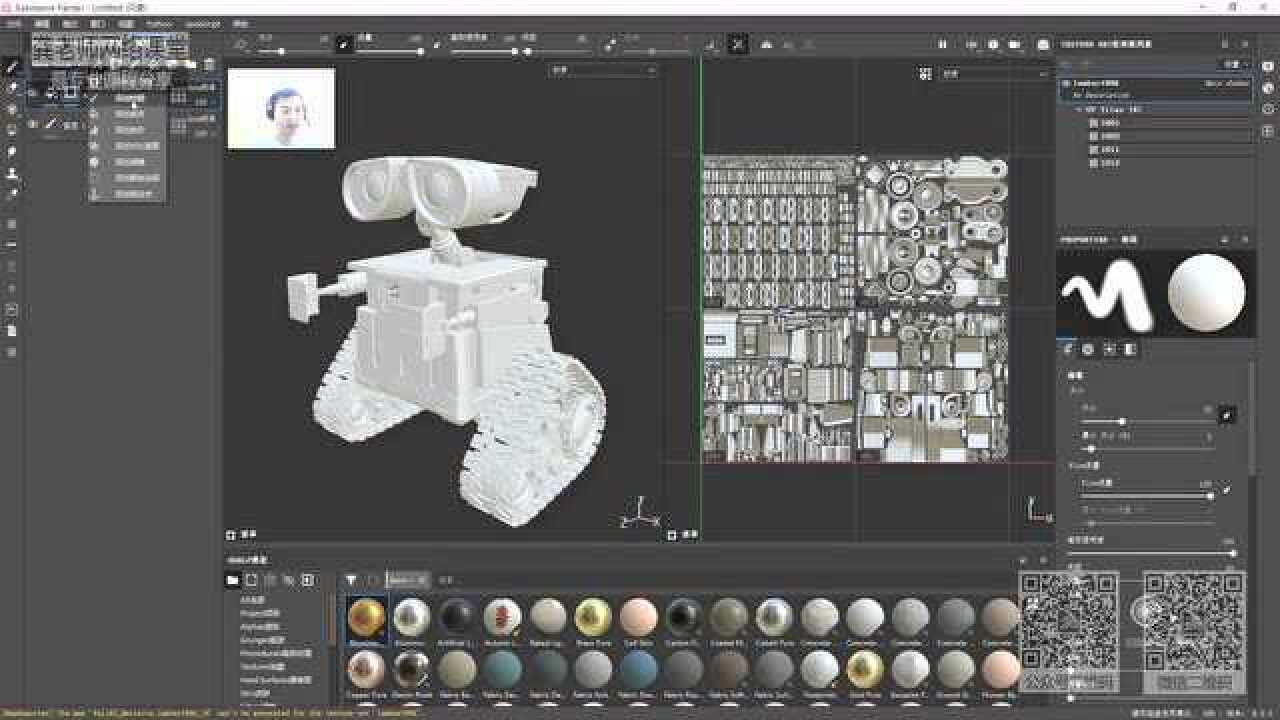The width and height of the screenshot is (1280, 720).
Task: Select the Projection tool in left toolbar
Action: [x=13, y=109]
